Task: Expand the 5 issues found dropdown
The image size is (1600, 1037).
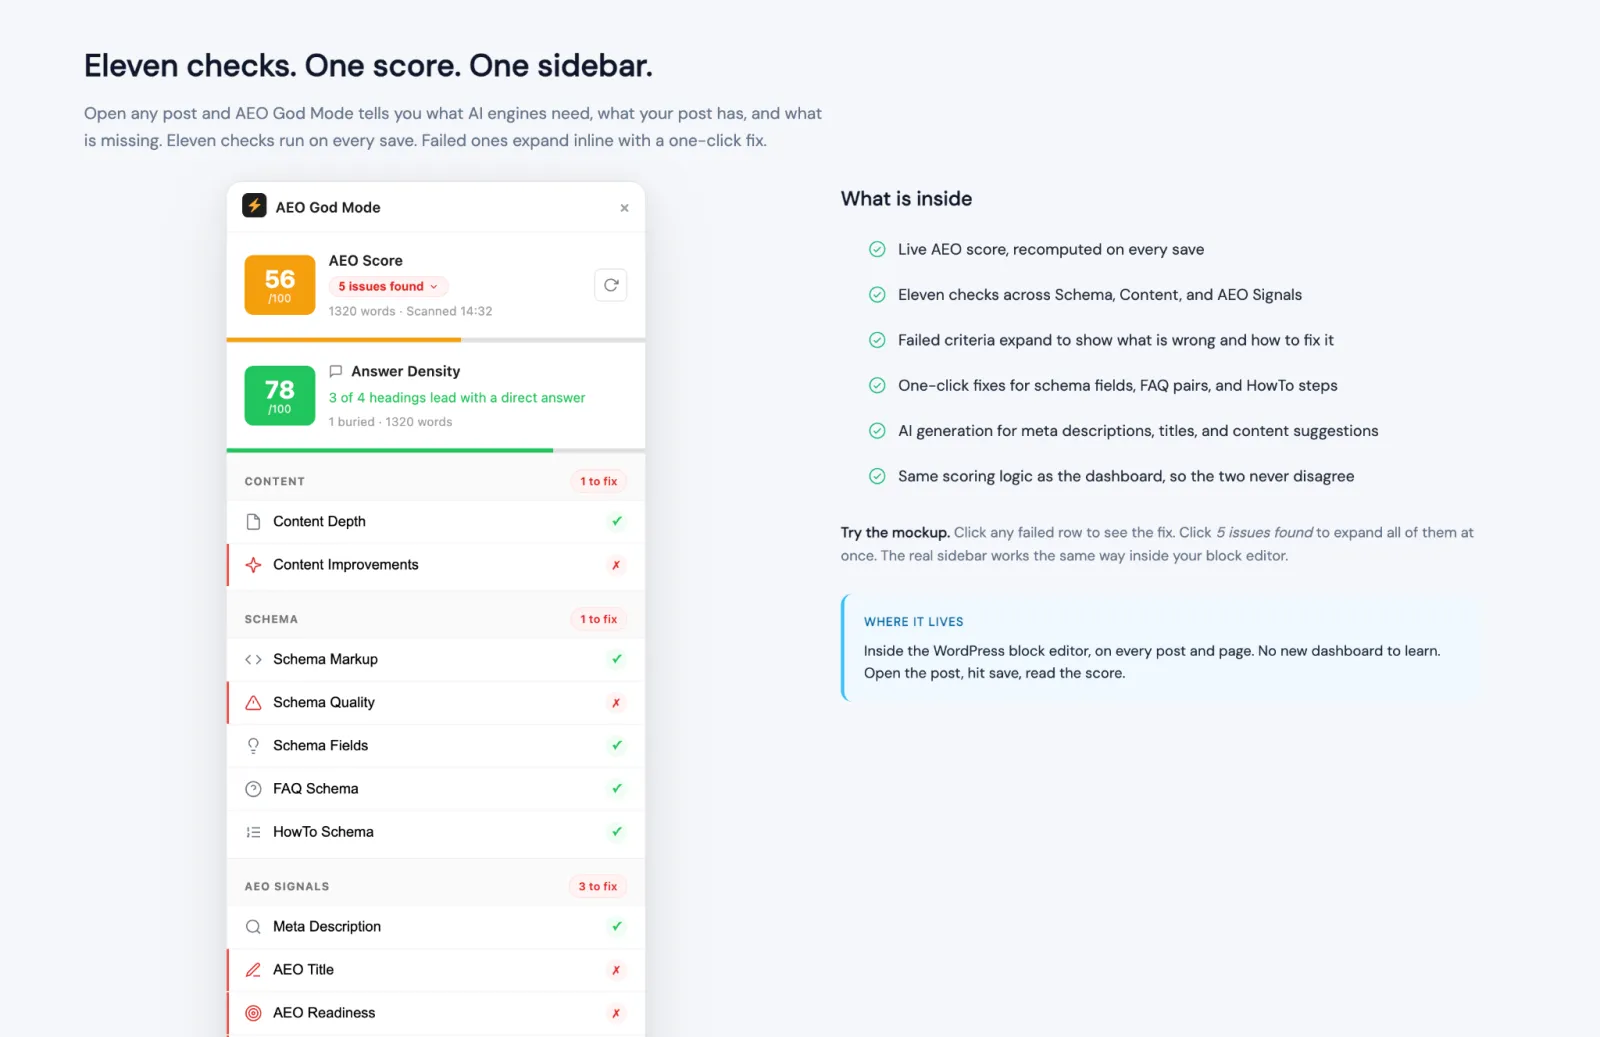Action: click(x=388, y=286)
